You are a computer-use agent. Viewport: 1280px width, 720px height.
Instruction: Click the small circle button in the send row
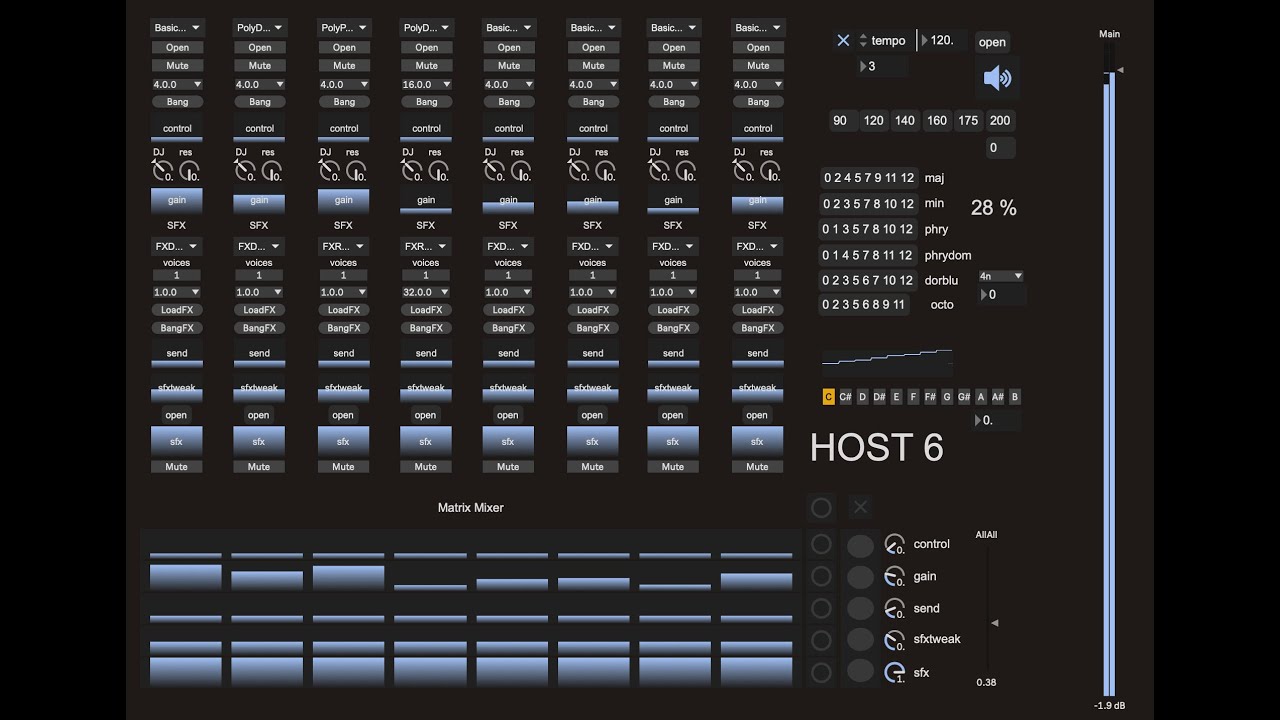(821, 608)
